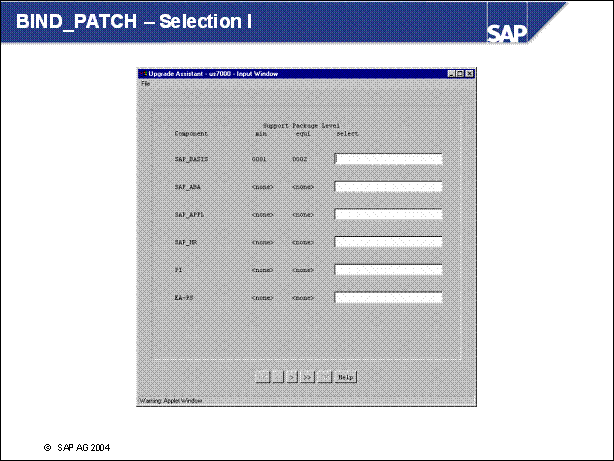Click the Upgrade Assistant title bar icon
This screenshot has width=614, height=461.
(143, 74)
